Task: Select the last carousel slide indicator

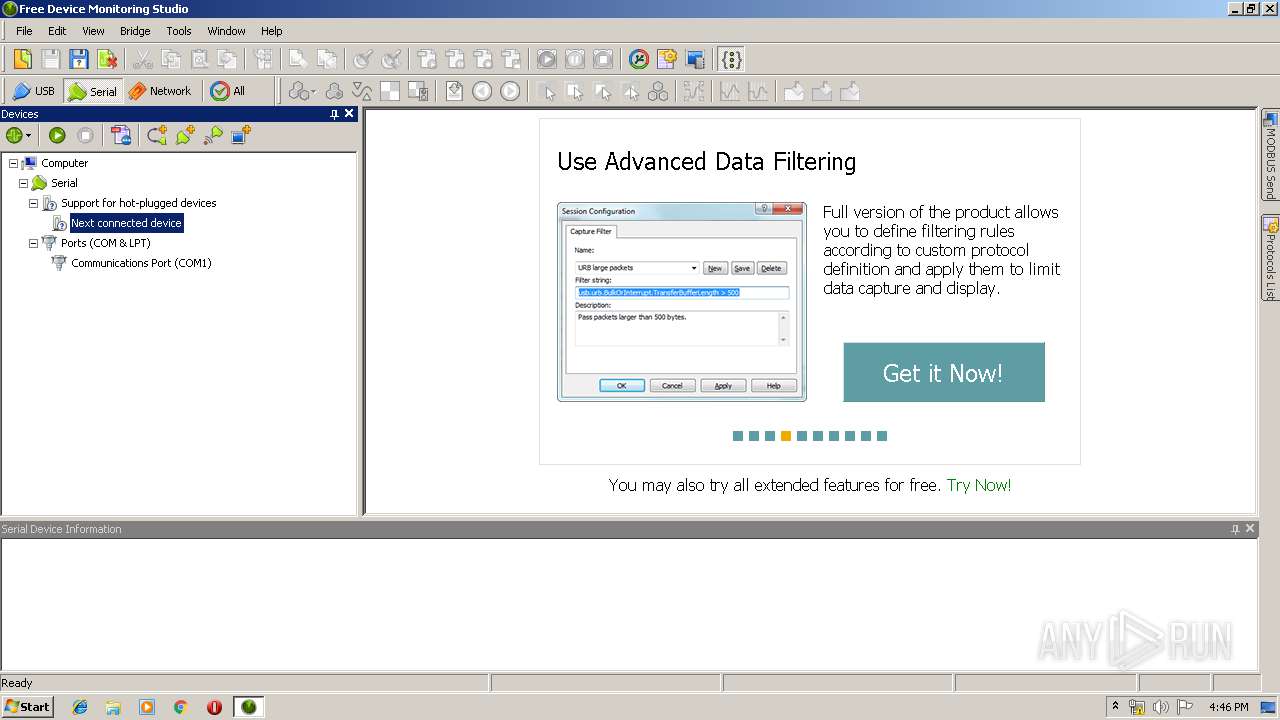Action: [882, 436]
